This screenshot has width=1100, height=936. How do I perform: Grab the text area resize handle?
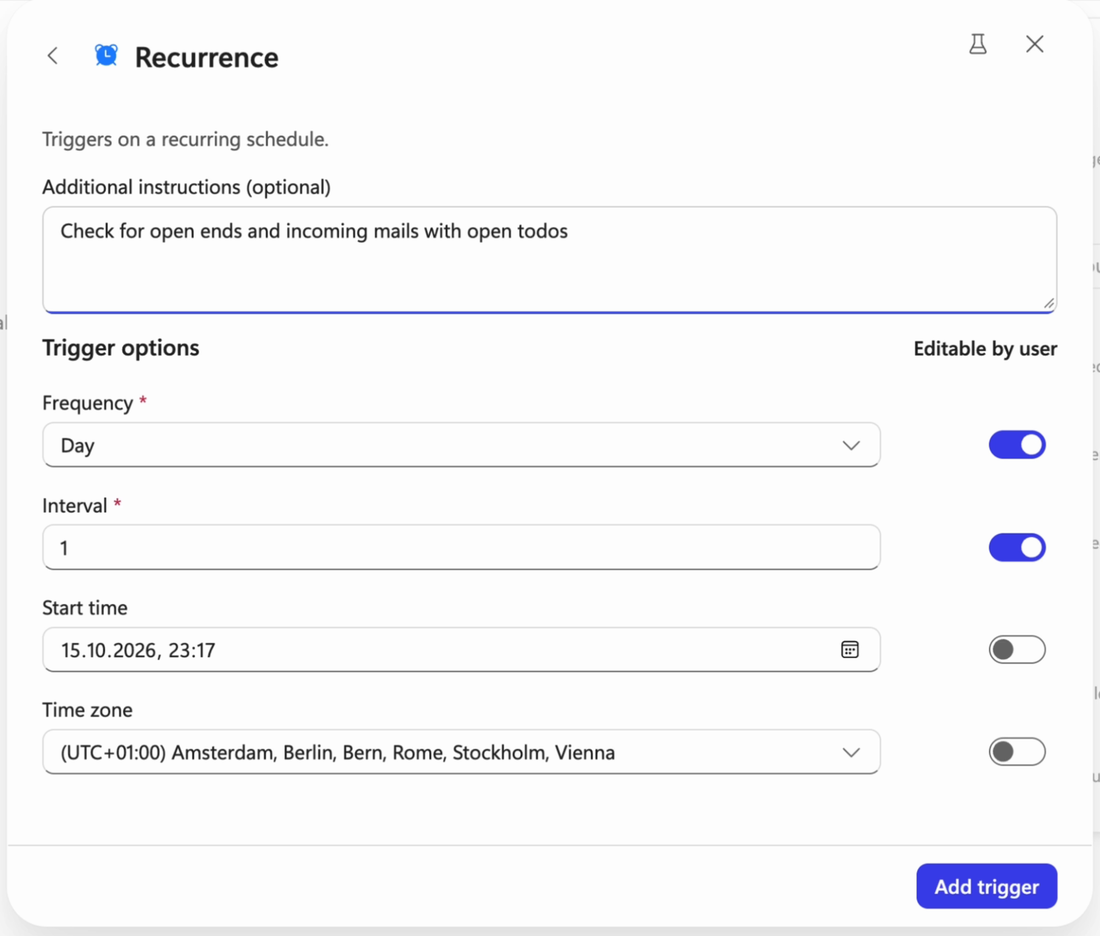click(x=1048, y=303)
